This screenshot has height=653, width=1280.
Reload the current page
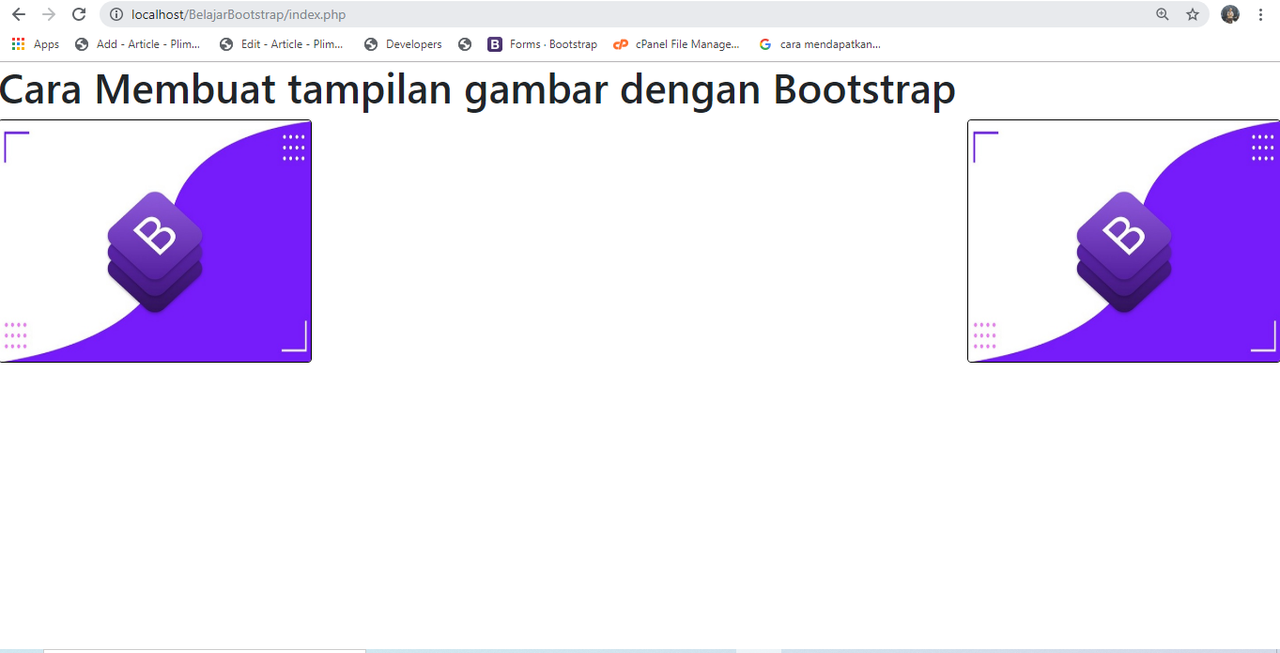(79, 14)
